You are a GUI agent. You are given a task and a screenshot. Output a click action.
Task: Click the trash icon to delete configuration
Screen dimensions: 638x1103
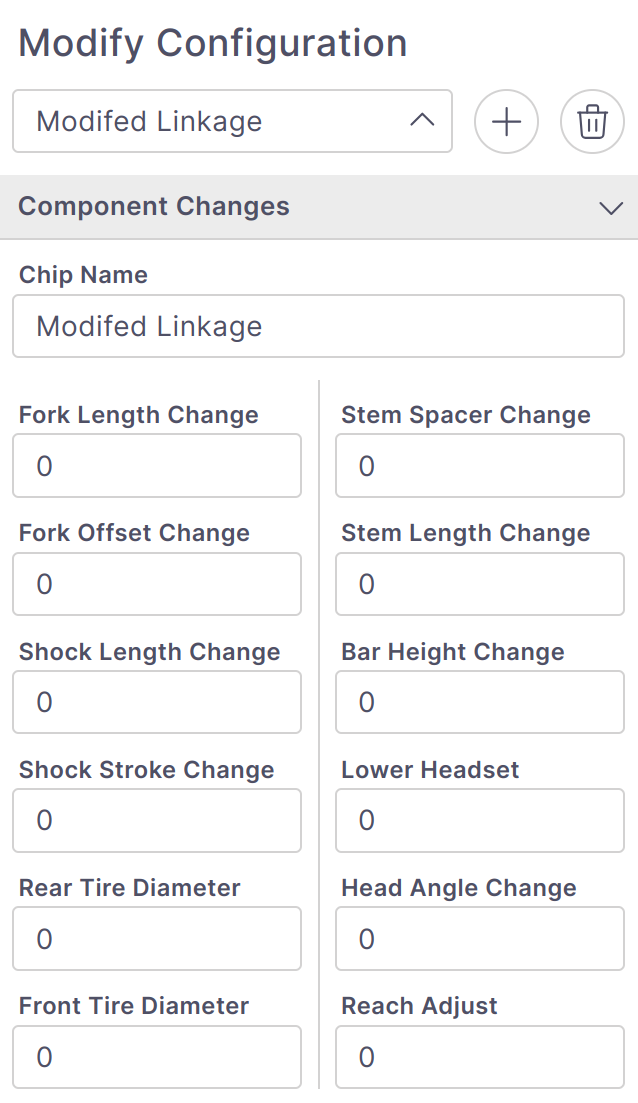592,122
